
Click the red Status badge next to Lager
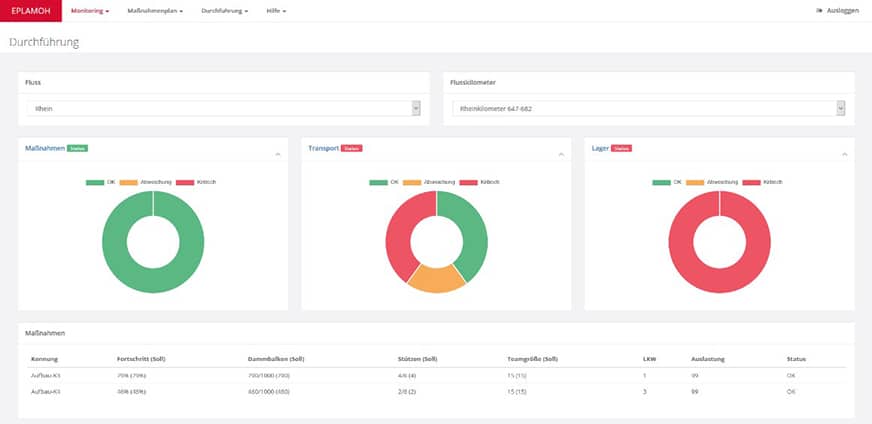tap(621, 148)
